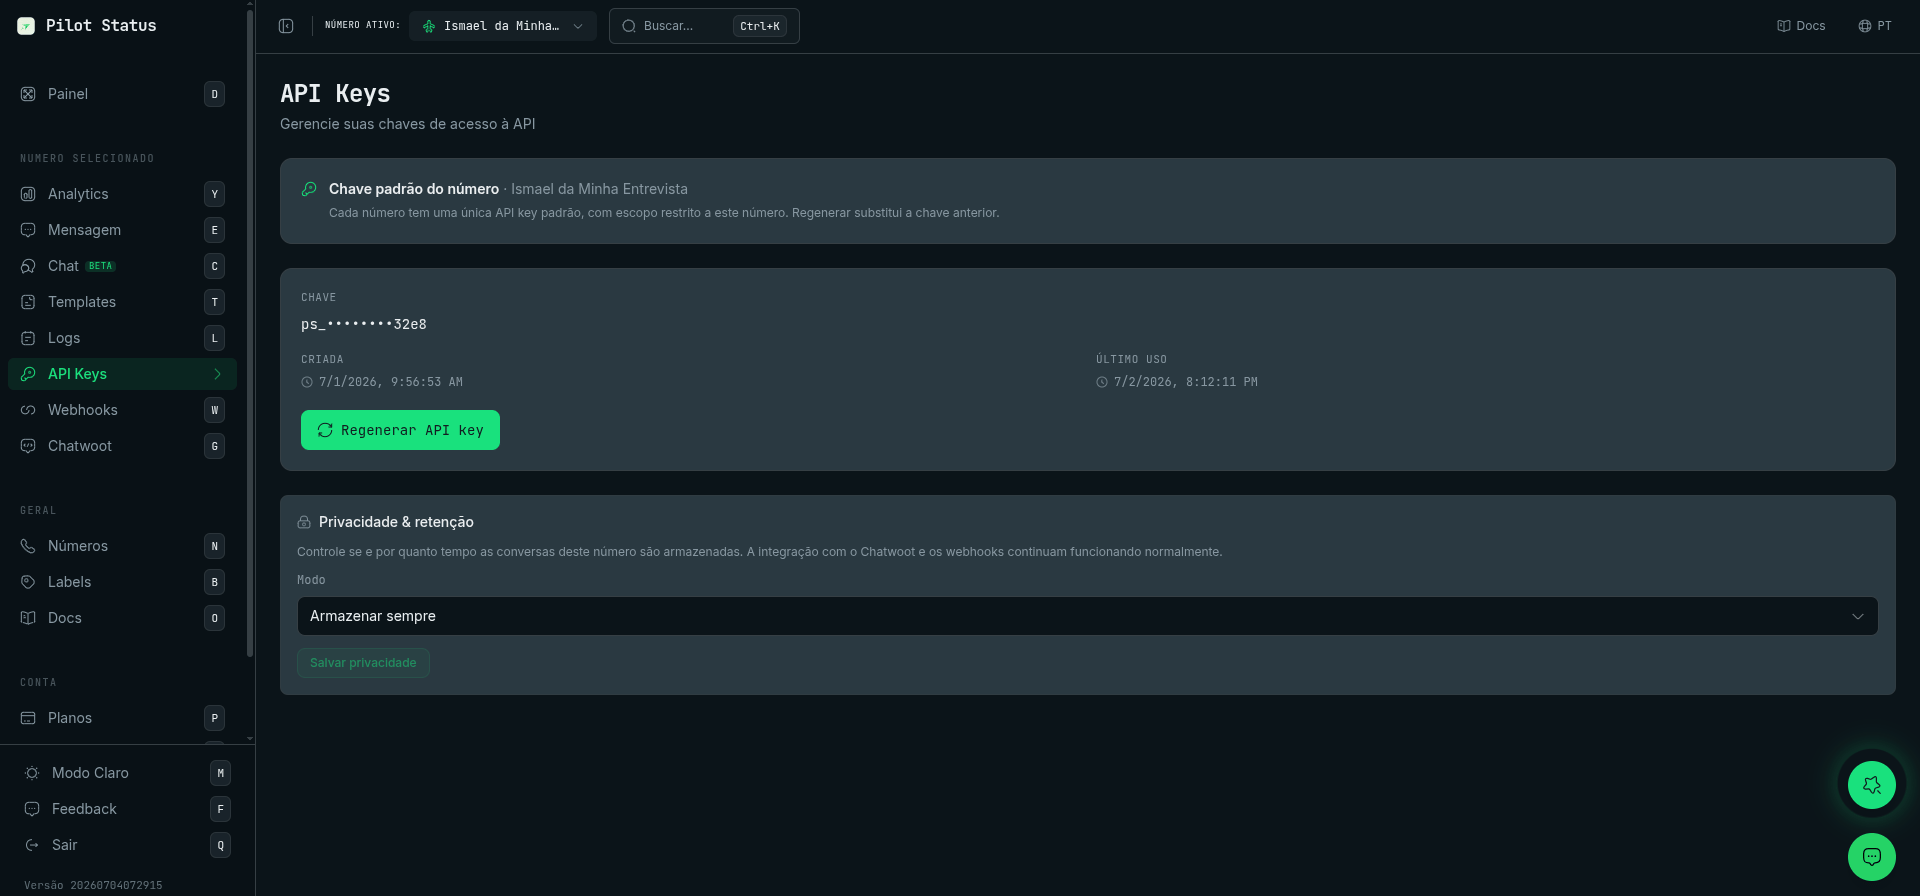Click the clock icon beside the creation date
Image resolution: width=1920 pixels, height=896 pixels.
pyautogui.click(x=307, y=382)
